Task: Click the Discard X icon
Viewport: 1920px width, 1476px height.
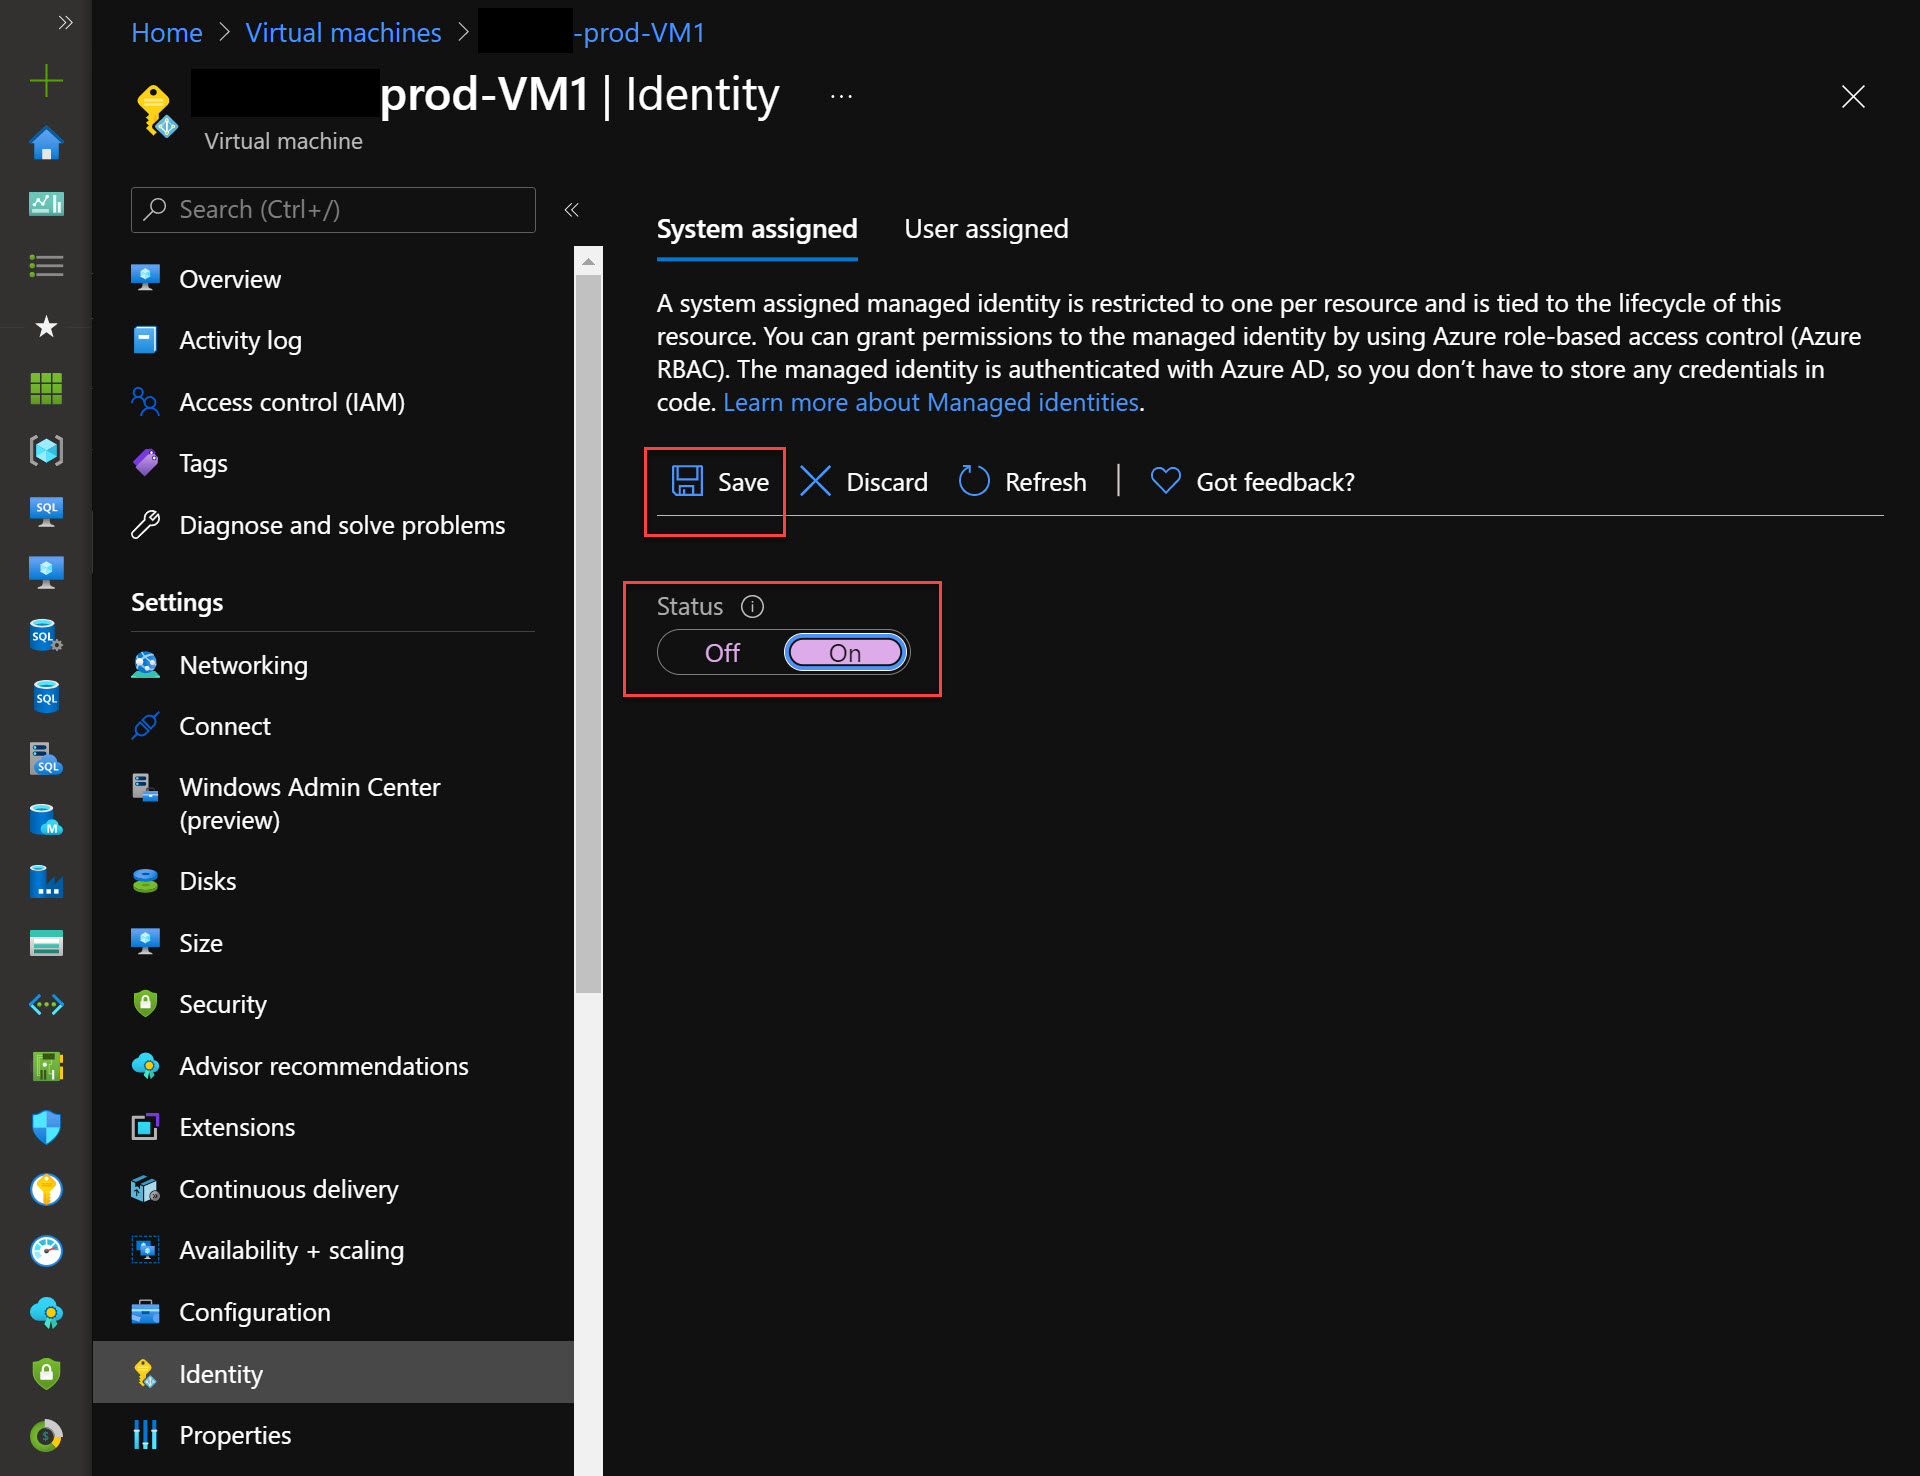Action: tap(816, 482)
